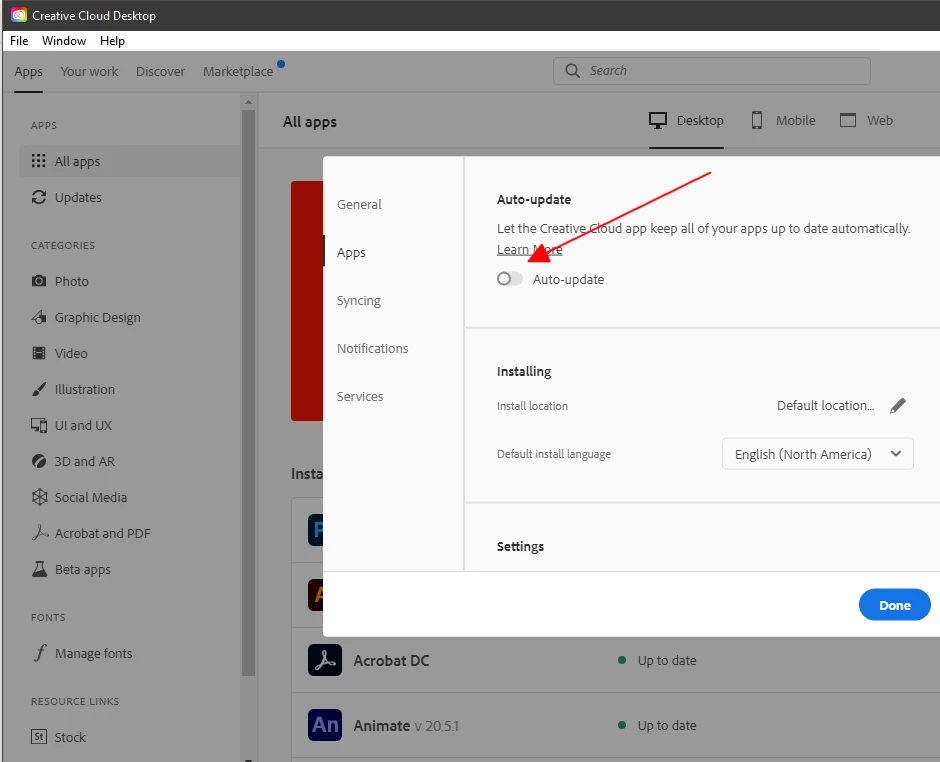This screenshot has width=940, height=762.
Task: Click the Acrobat DC app icon
Action: click(325, 660)
